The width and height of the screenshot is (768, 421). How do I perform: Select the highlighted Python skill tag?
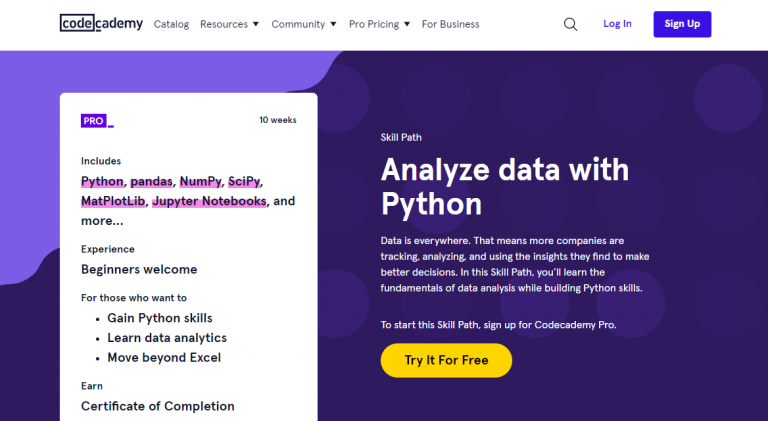coord(102,181)
